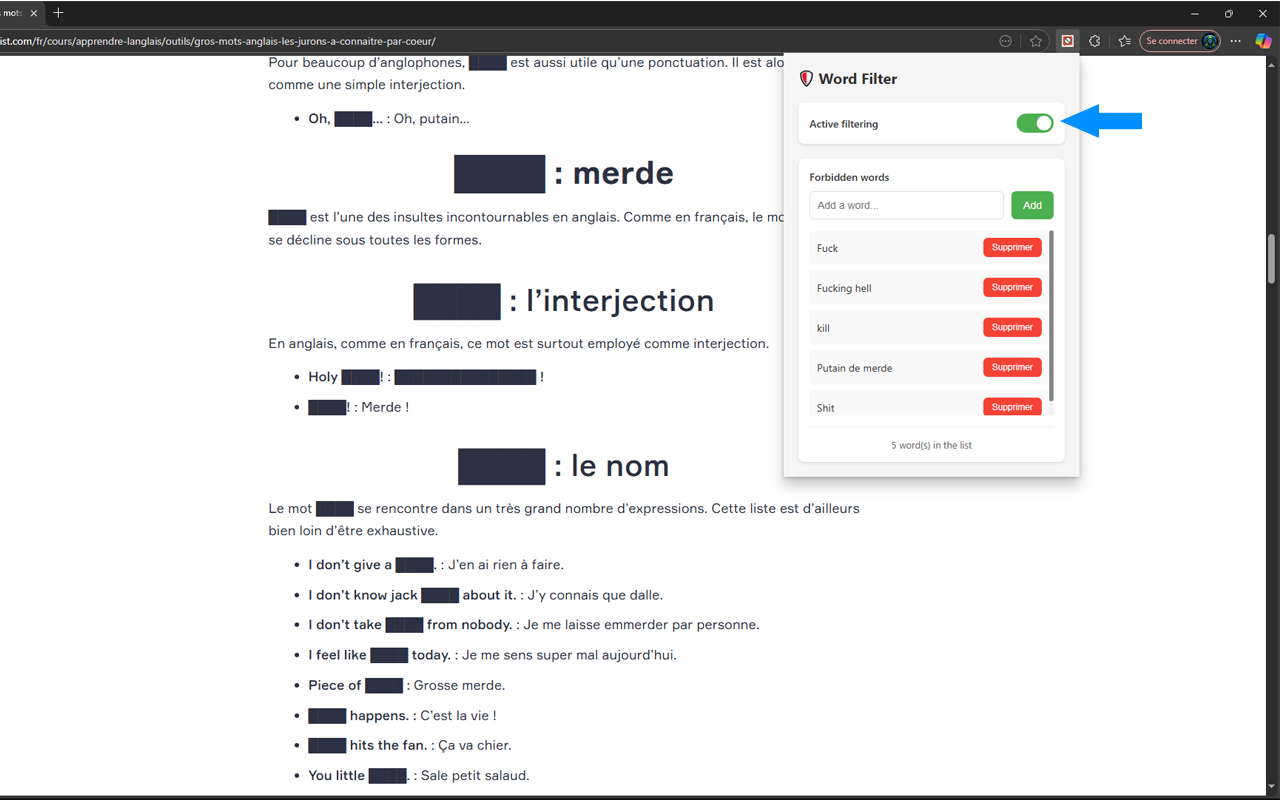The height and width of the screenshot is (800, 1280).
Task: Open the favorites bar star-list icon
Action: coord(1123,41)
